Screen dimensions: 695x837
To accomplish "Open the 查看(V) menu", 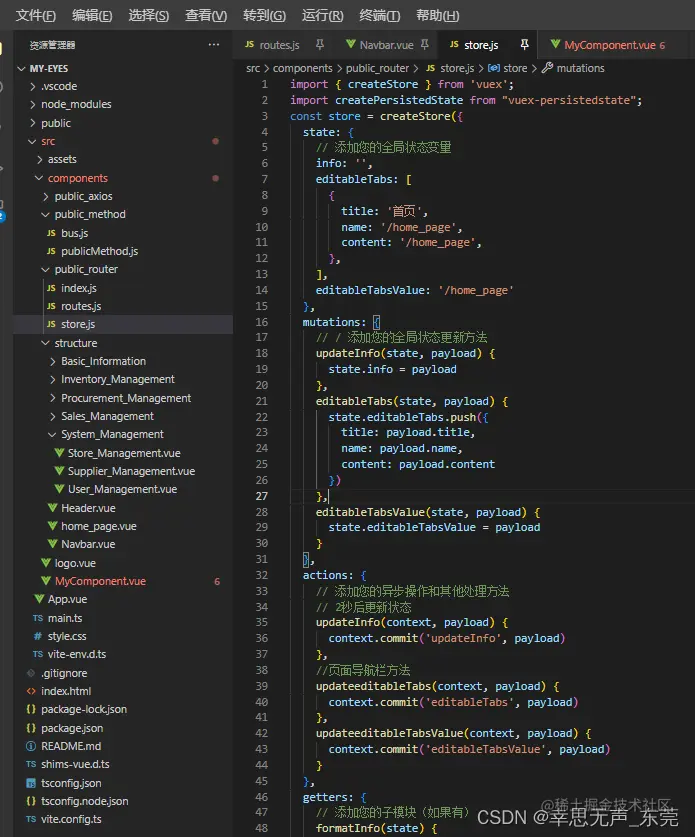I will (206, 15).
